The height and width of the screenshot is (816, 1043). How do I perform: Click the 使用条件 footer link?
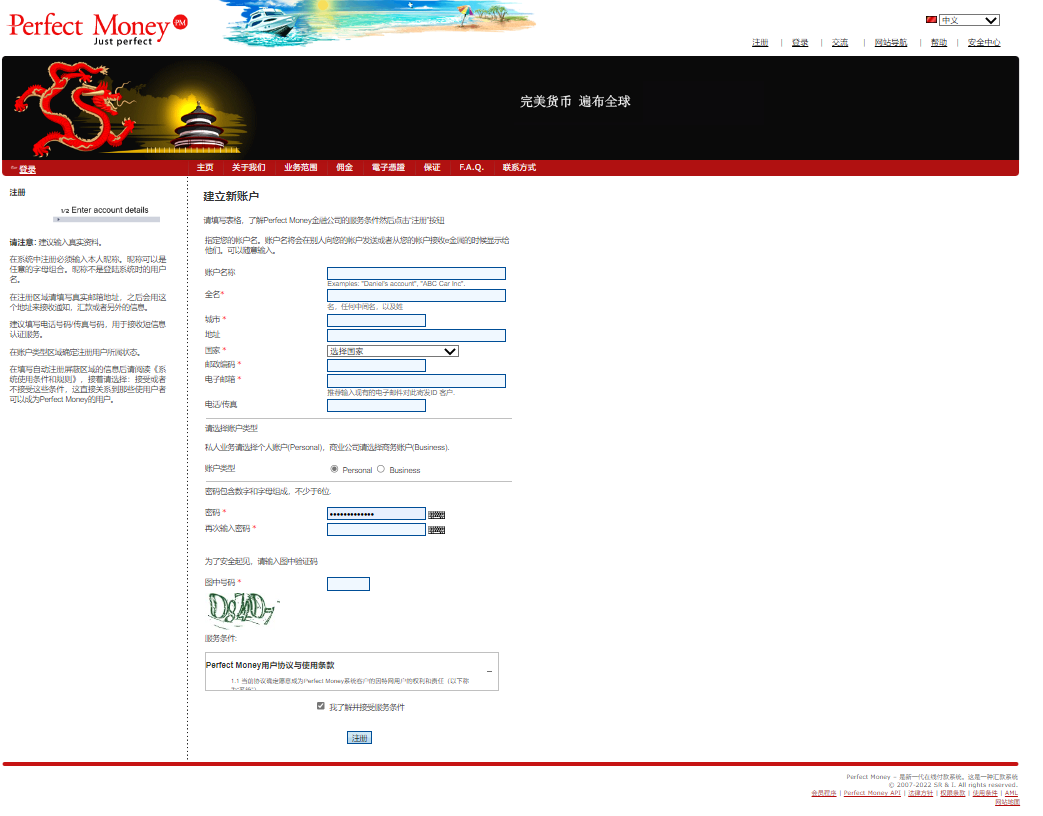(x=985, y=793)
